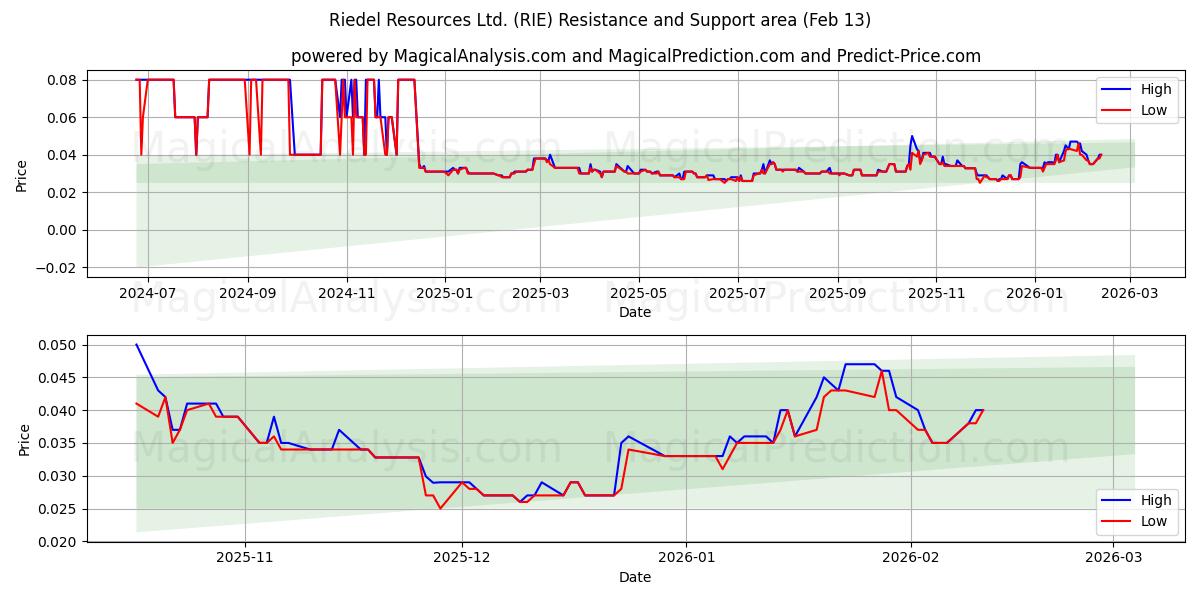Click the 2024-07 date tick label
Image resolution: width=1200 pixels, height=600 pixels.
148,295
